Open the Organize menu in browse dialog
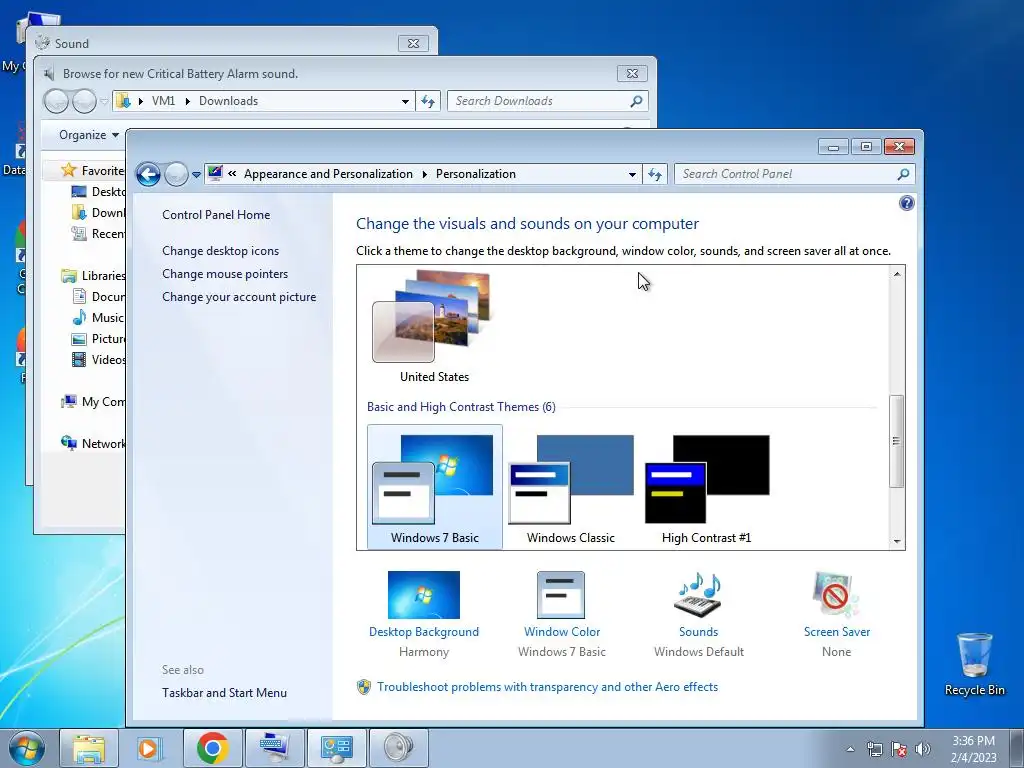Image resolution: width=1024 pixels, height=768 pixels. pyautogui.click(x=89, y=135)
